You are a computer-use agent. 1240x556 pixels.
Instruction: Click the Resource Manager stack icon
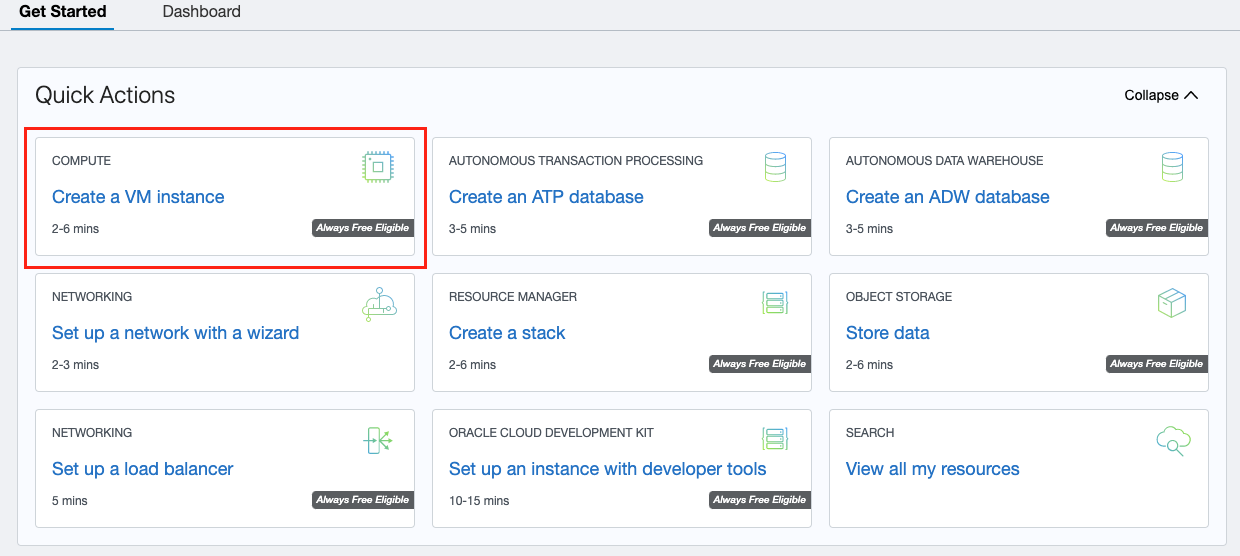[x=775, y=303]
